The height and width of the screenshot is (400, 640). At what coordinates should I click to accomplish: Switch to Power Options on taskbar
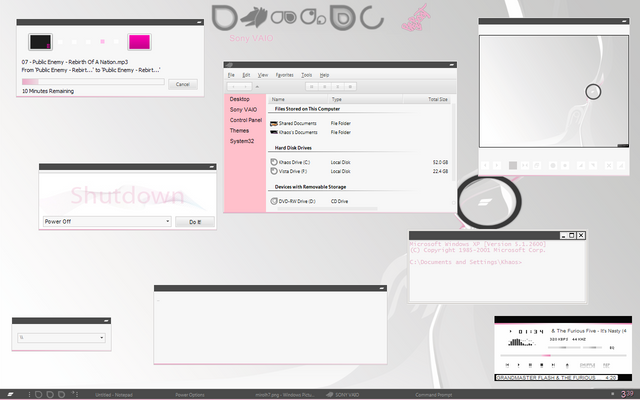pos(190,395)
